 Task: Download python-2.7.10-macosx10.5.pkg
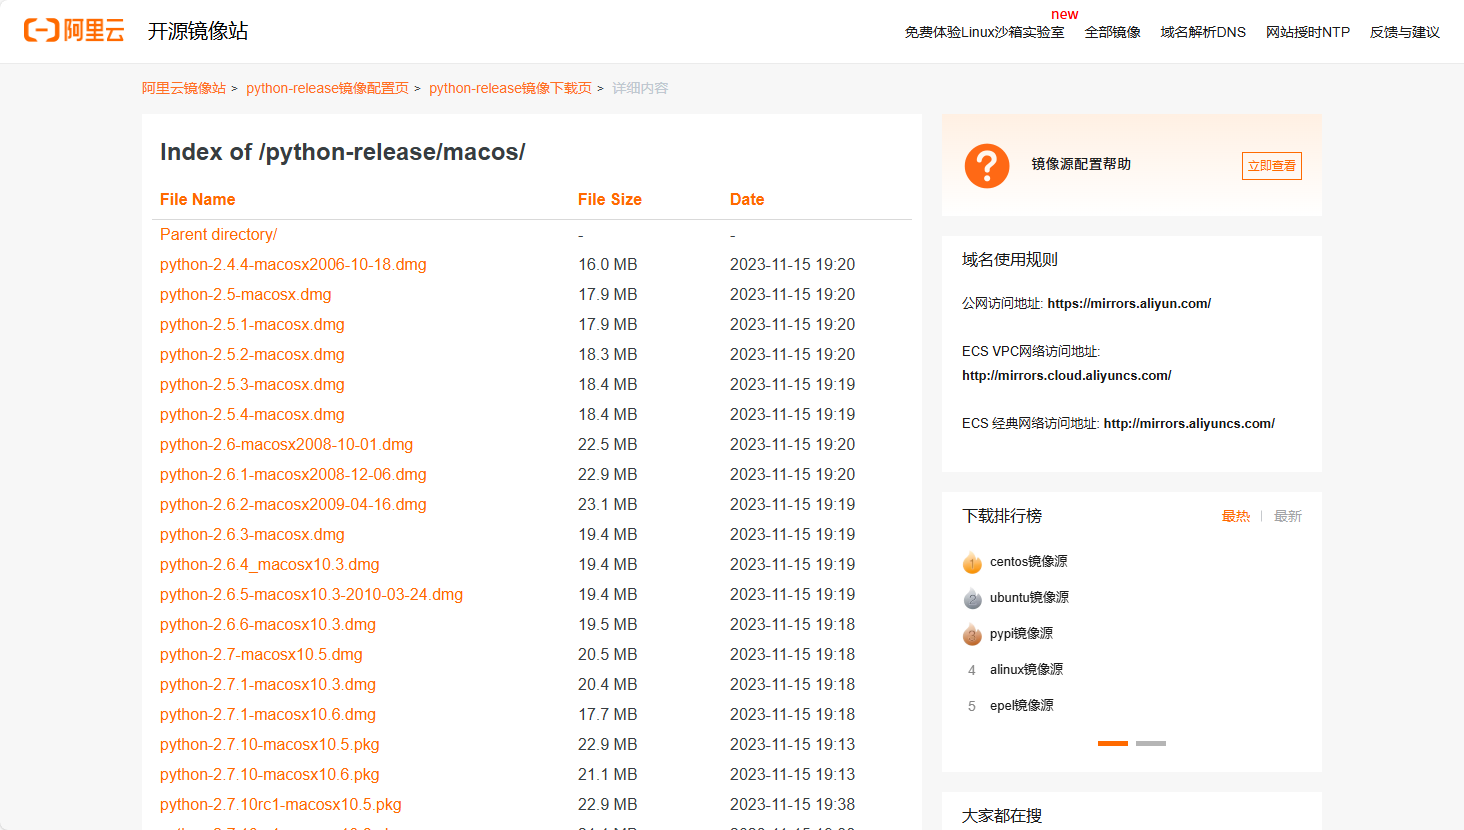click(x=269, y=744)
